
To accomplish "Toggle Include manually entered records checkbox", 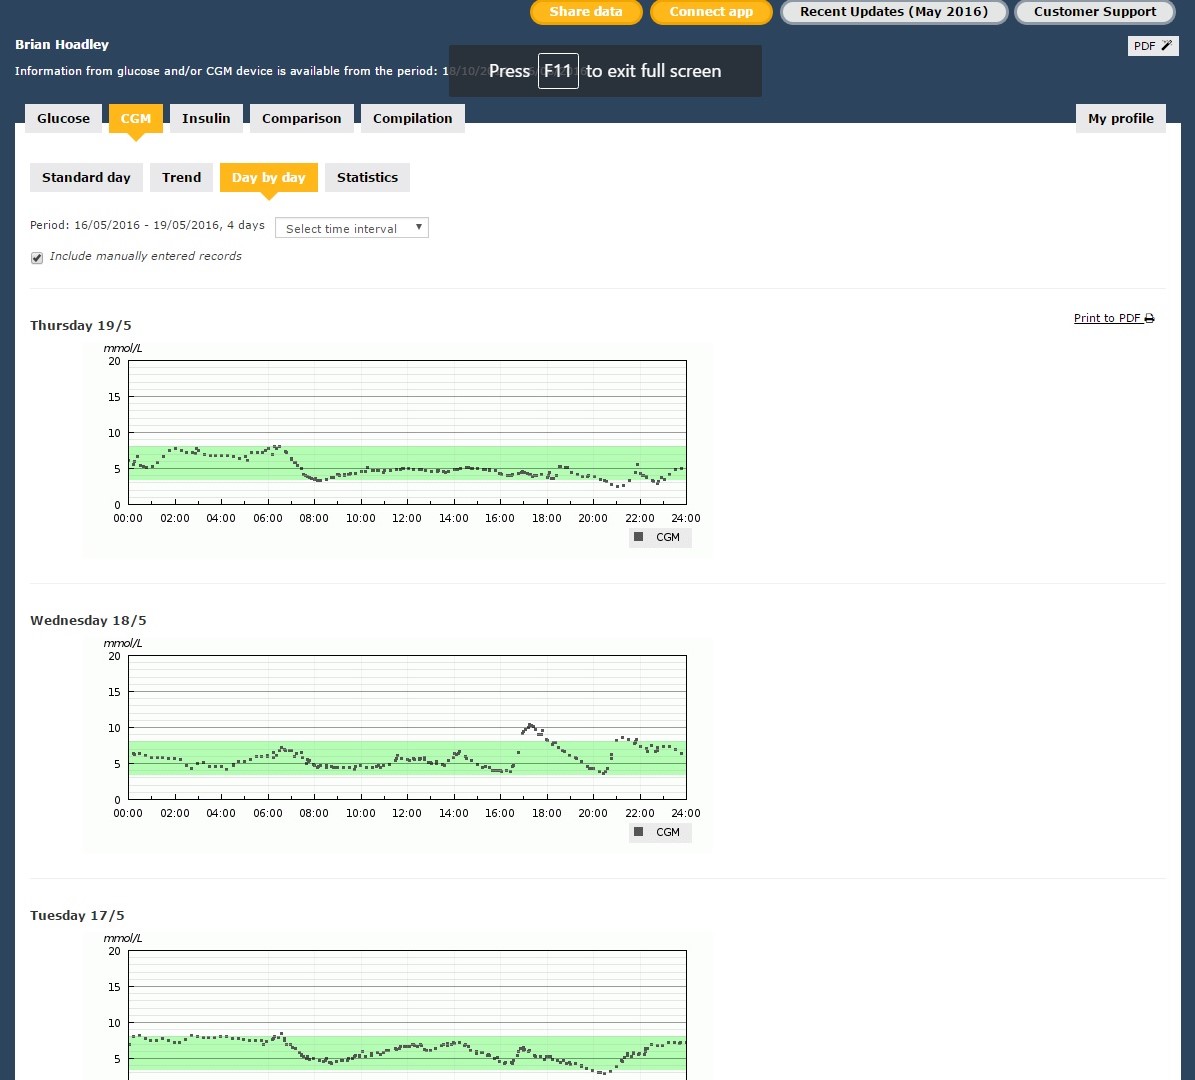I will click(x=37, y=257).
